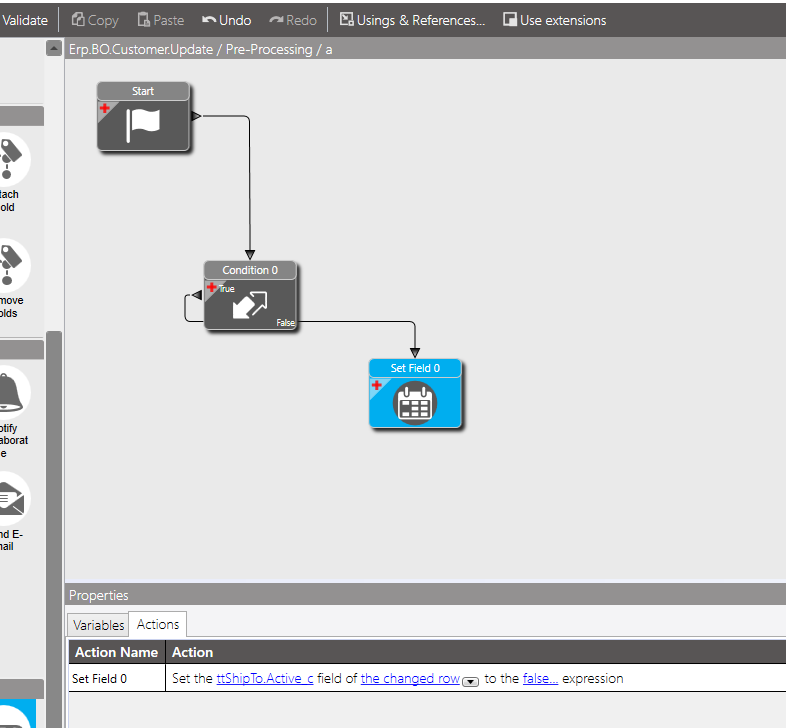Switch to the Variables tab

click(98, 625)
